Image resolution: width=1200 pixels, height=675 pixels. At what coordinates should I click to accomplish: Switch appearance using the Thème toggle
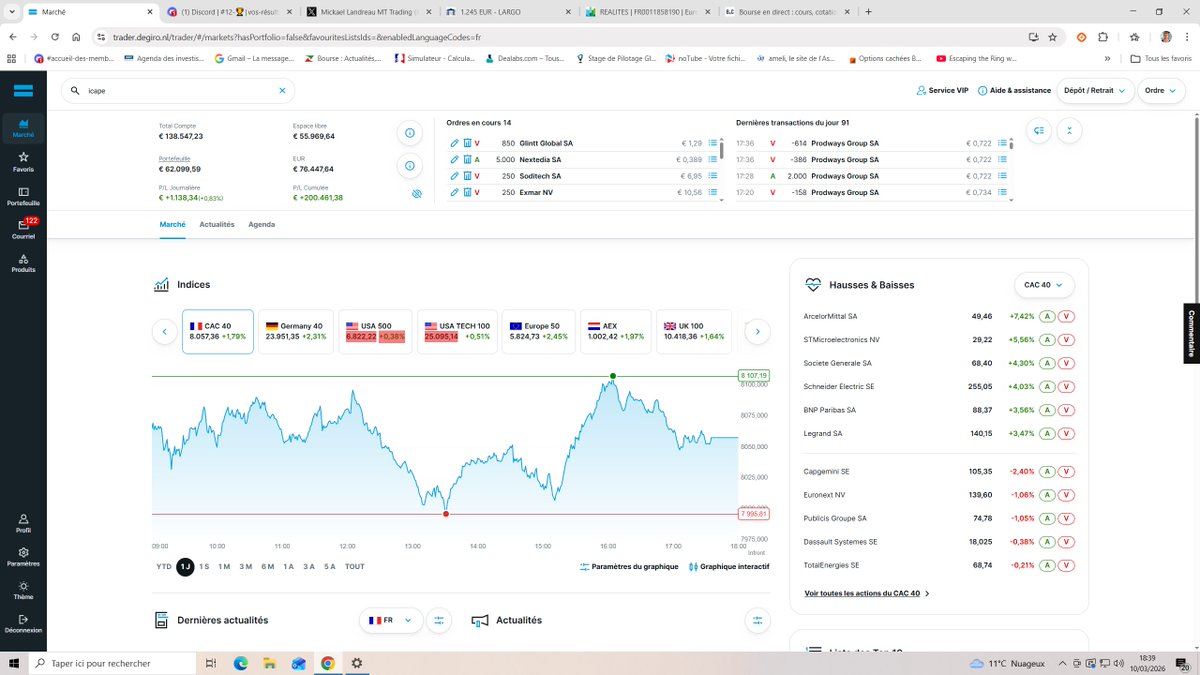pos(23,590)
